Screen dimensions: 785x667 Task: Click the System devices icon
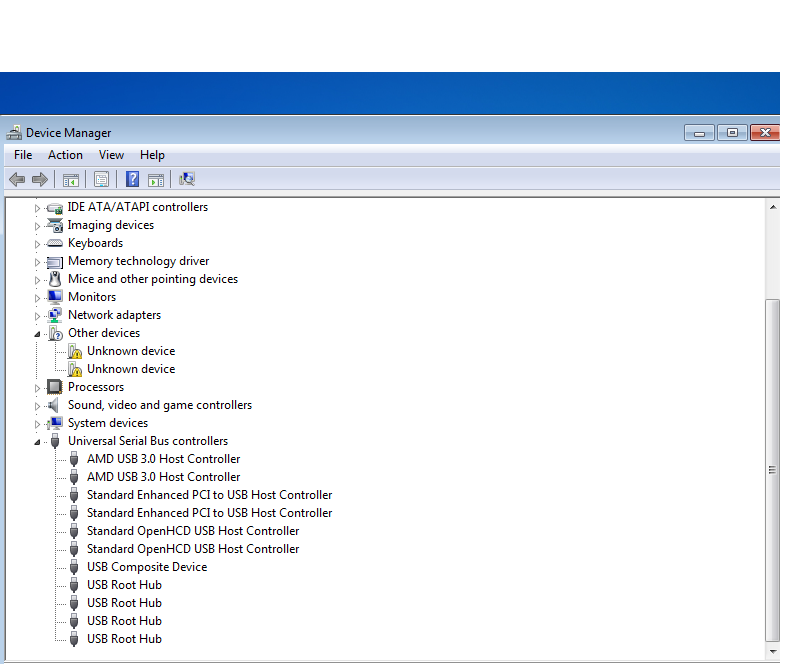55,424
